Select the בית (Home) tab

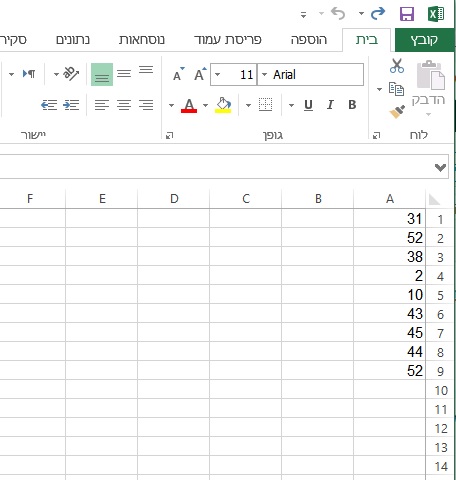(x=367, y=40)
